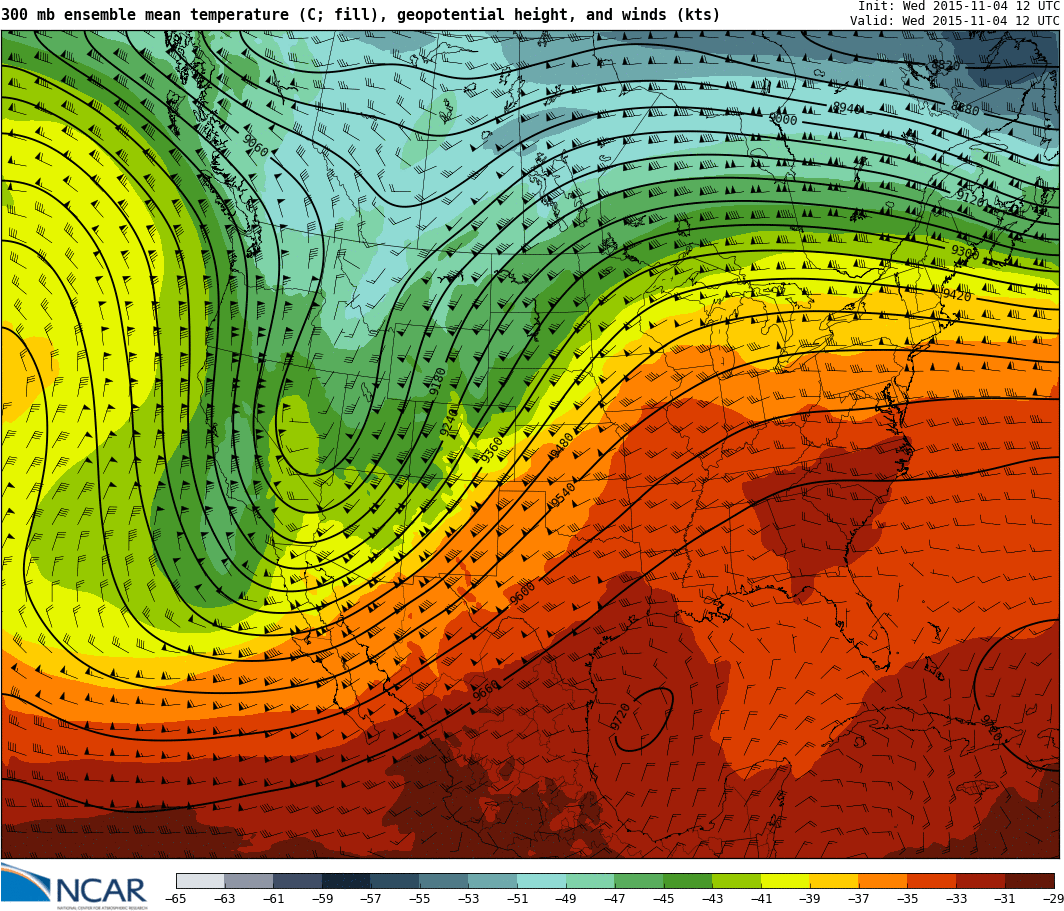Pick the gold -39 to -37 legend swatch
Image resolution: width=1064 pixels, height=911 pixels.
835,880
